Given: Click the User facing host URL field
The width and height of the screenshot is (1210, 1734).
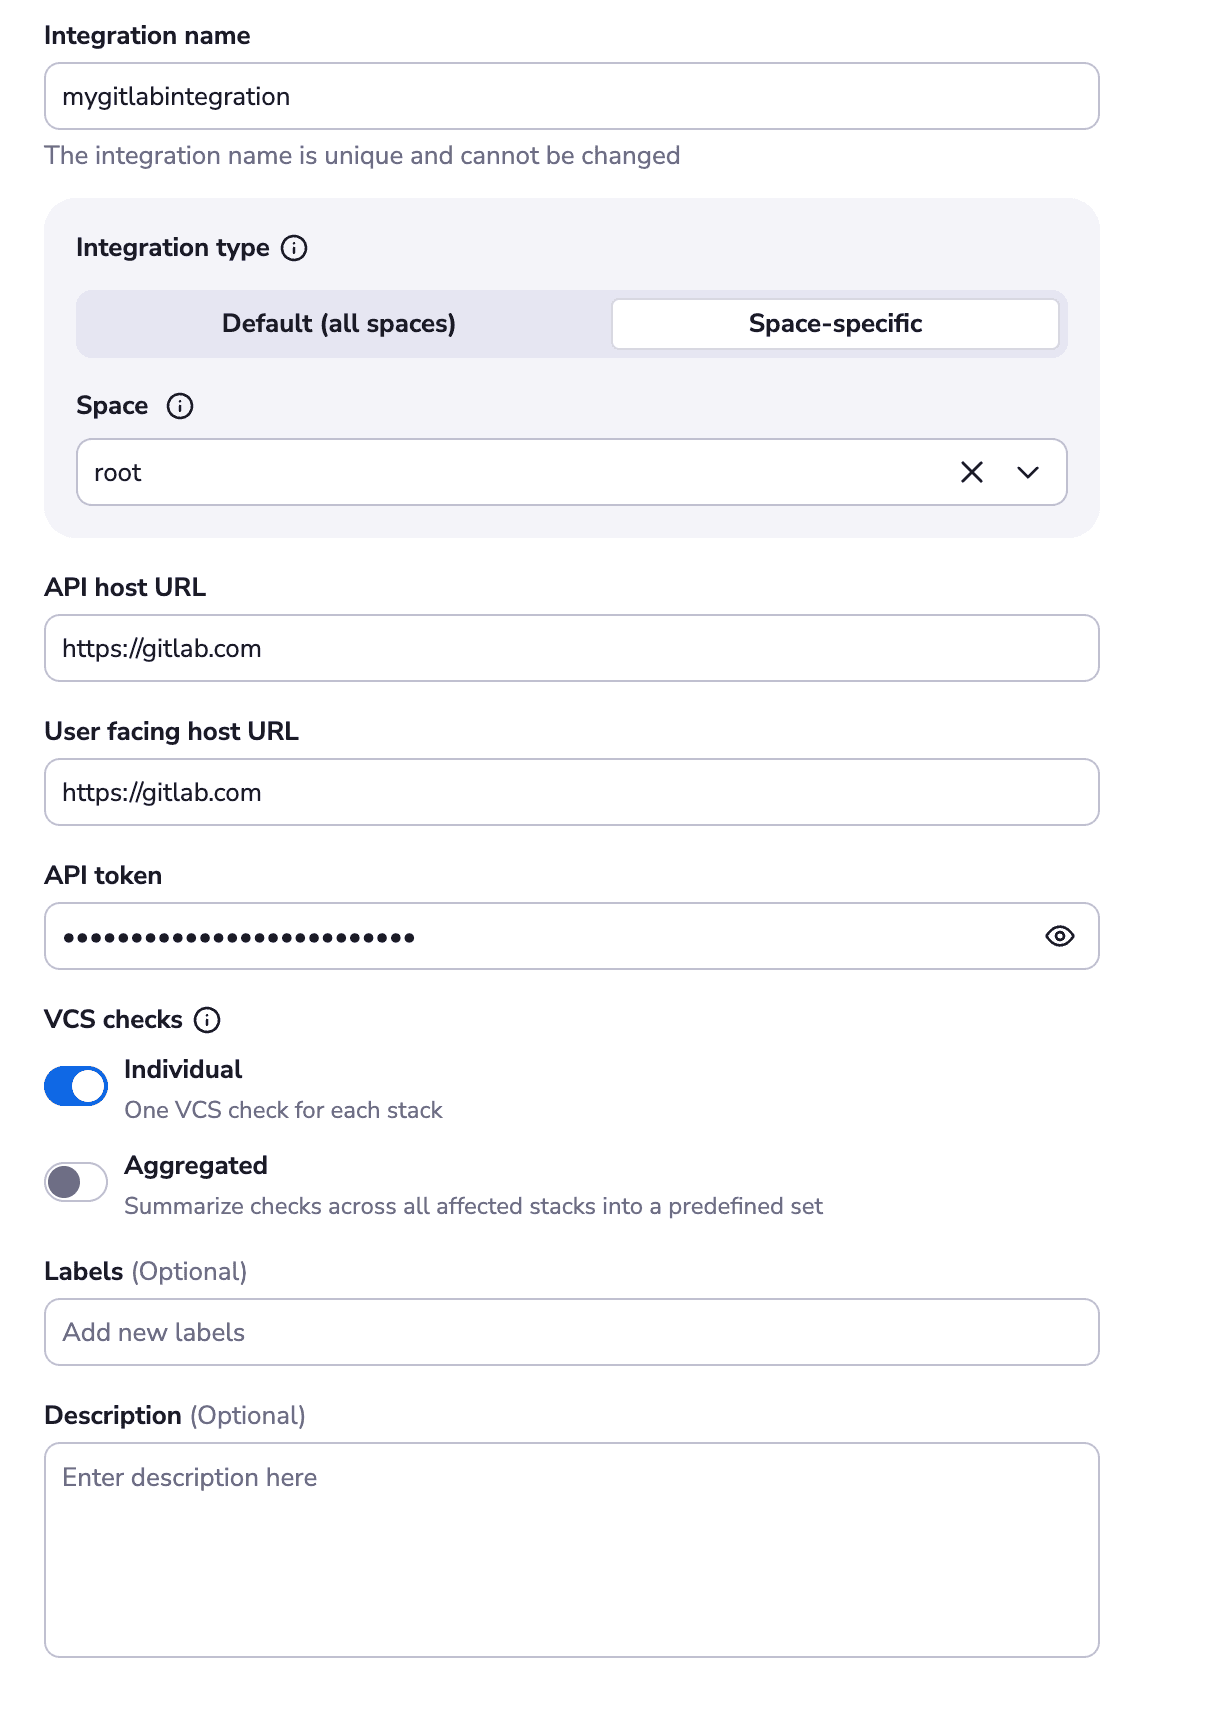Looking at the screenshot, I should [572, 792].
